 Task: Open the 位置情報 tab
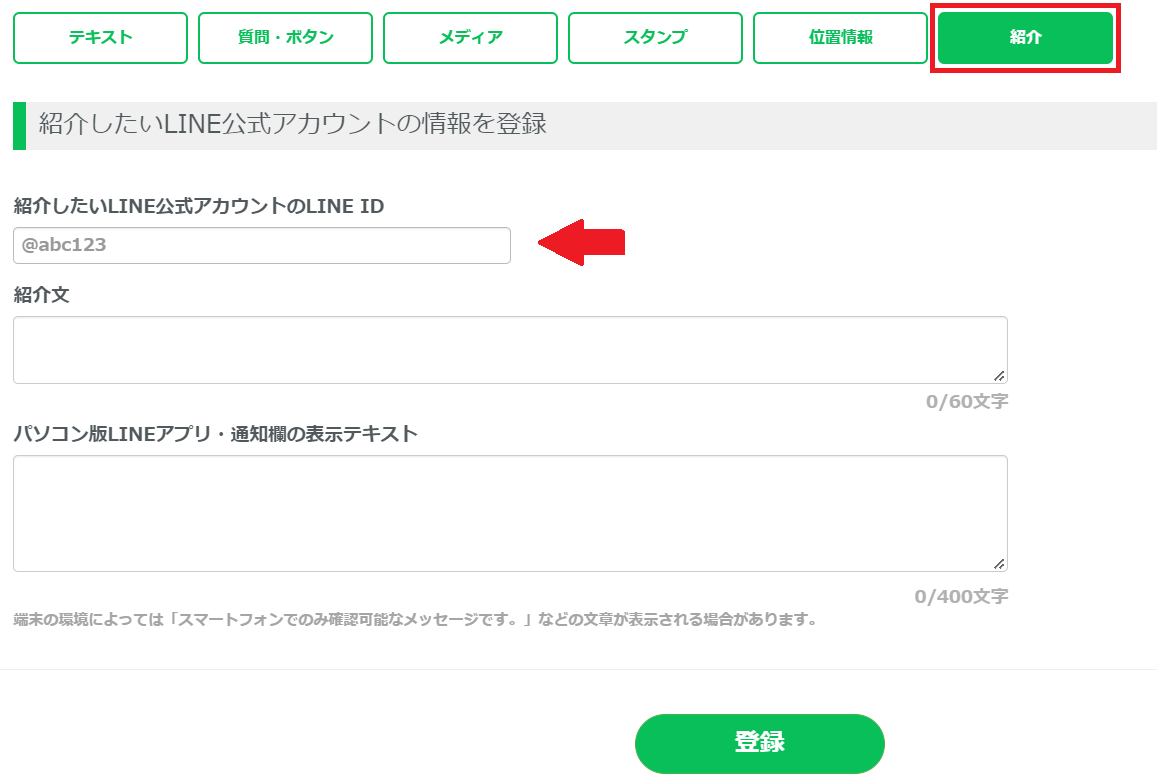point(840,38)
